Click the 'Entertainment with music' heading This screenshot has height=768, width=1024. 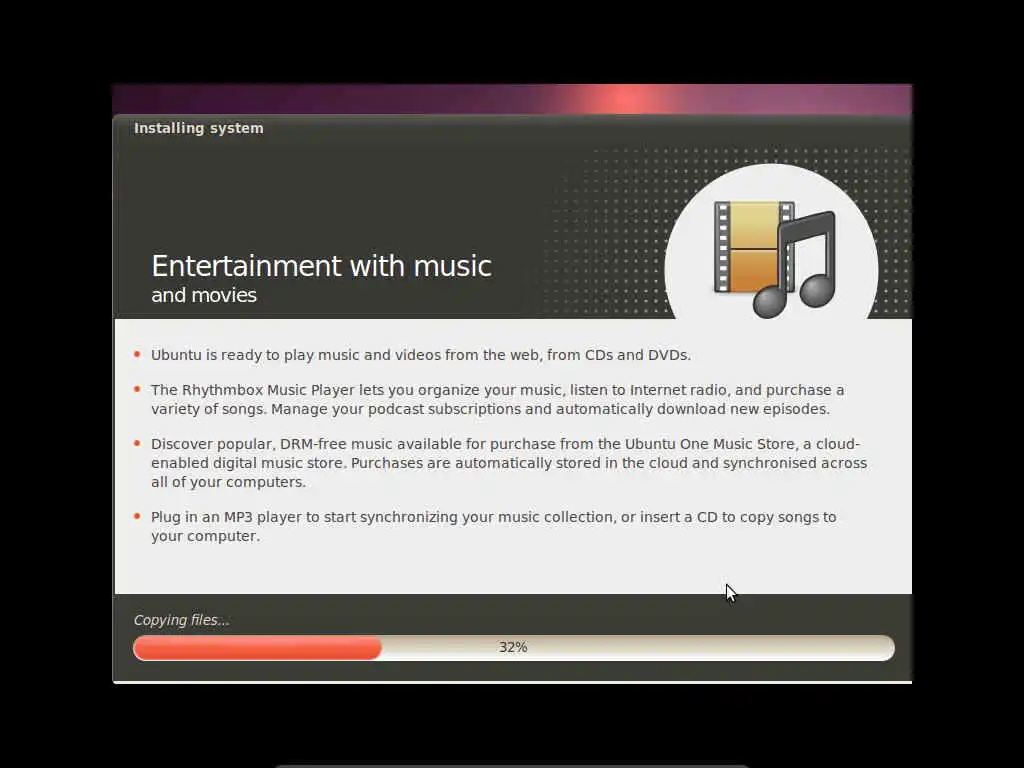tap(321, 266)
